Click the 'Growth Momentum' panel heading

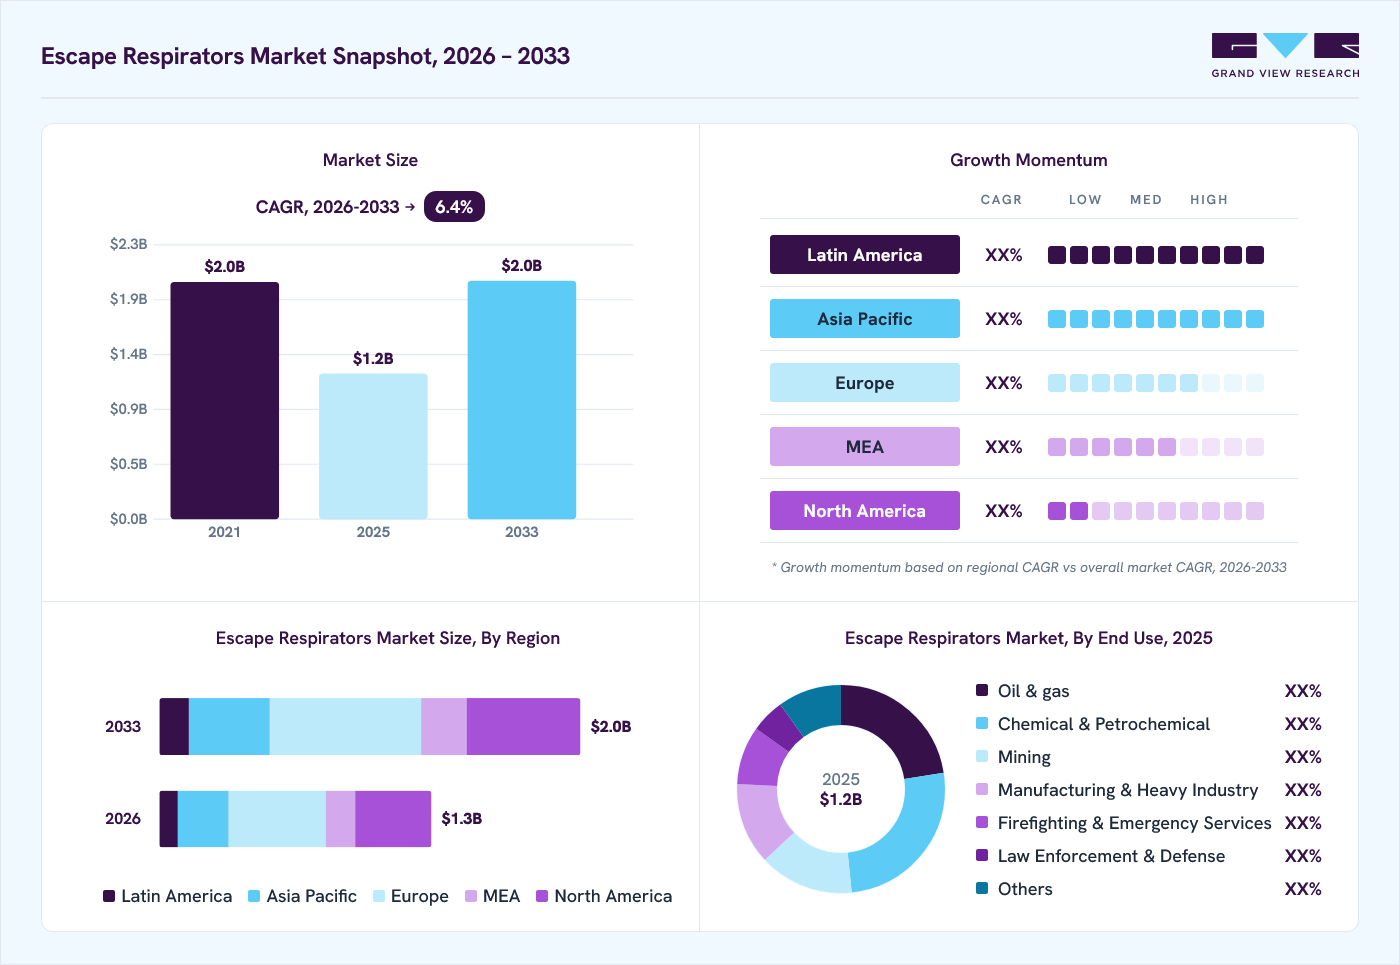coord(1029,160)
